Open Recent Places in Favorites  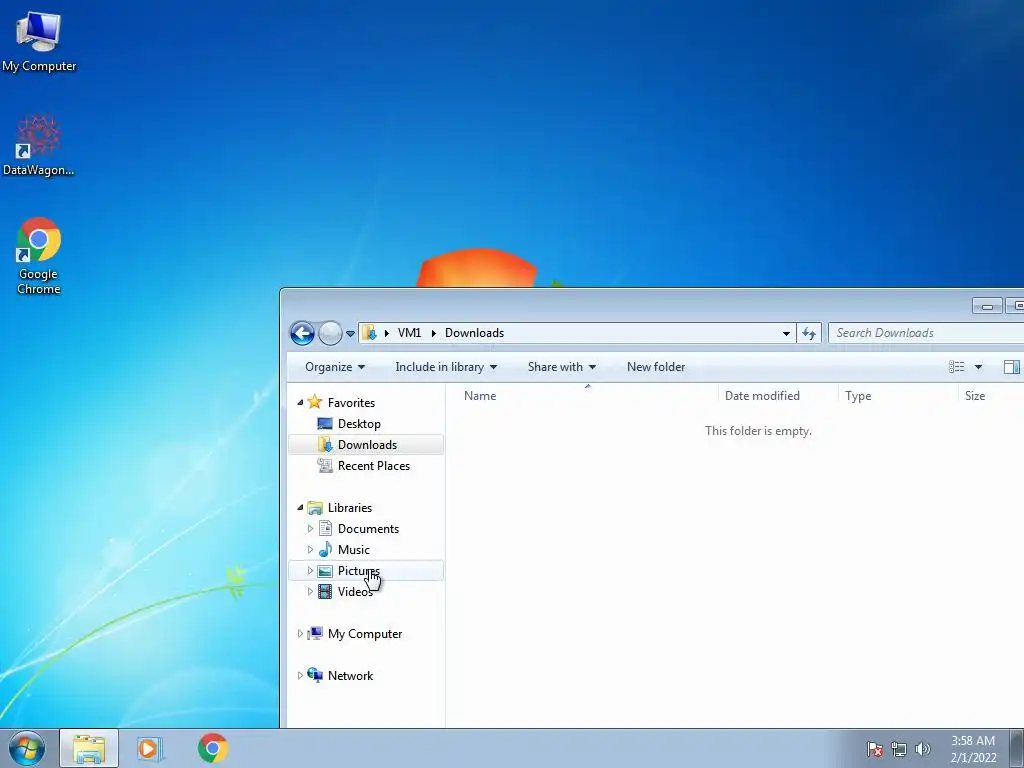point(374,466)
